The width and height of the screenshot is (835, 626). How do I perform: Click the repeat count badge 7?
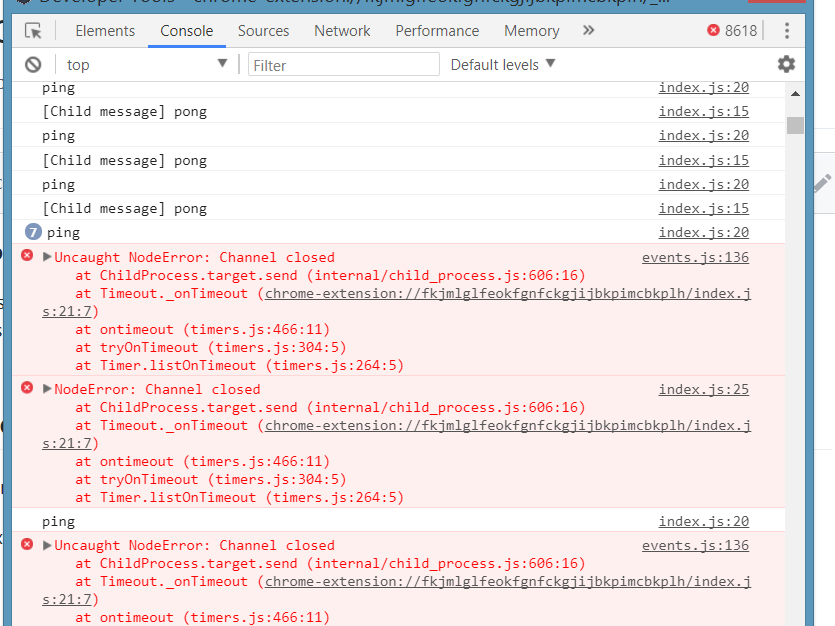pos(33,232)
